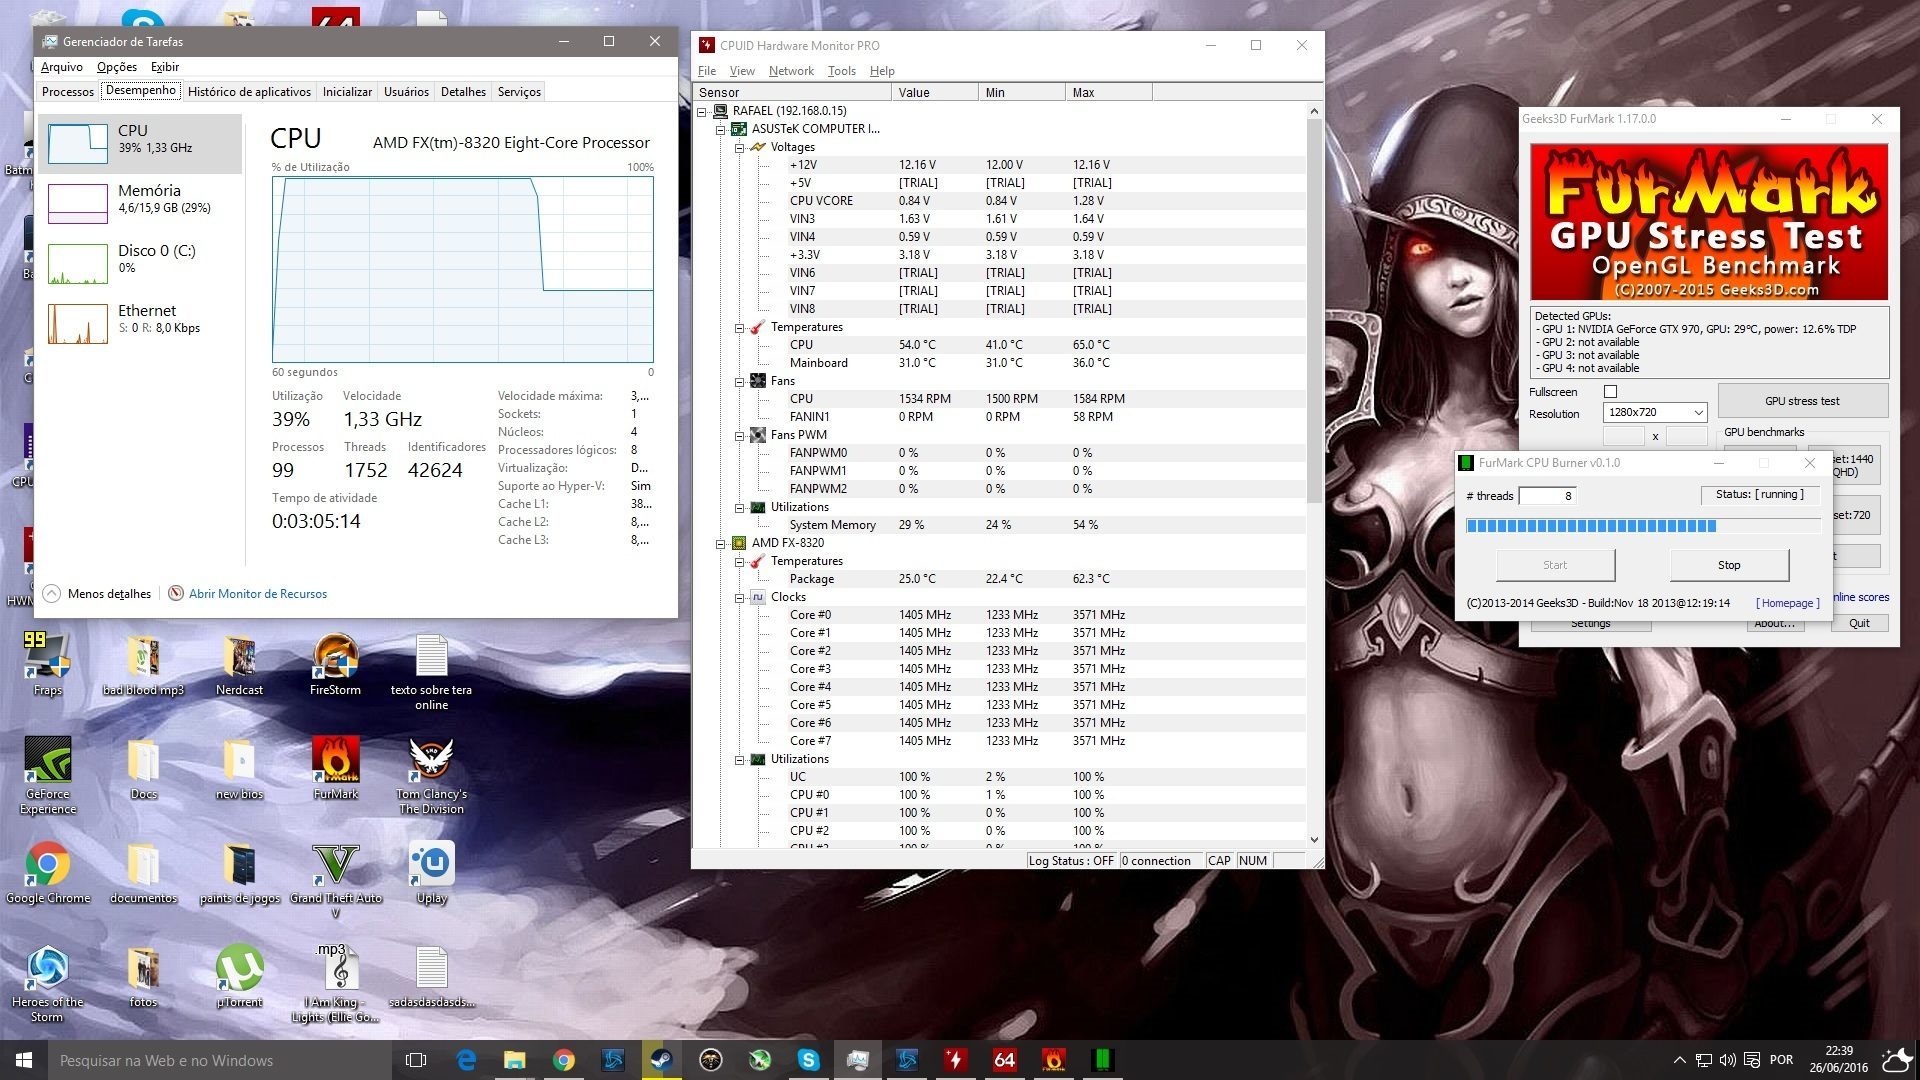This screenshot has height=1080, width=1920.
Task: Launch Microsoft Edge from the taskbar
Action: click(x=466, y=1060)
